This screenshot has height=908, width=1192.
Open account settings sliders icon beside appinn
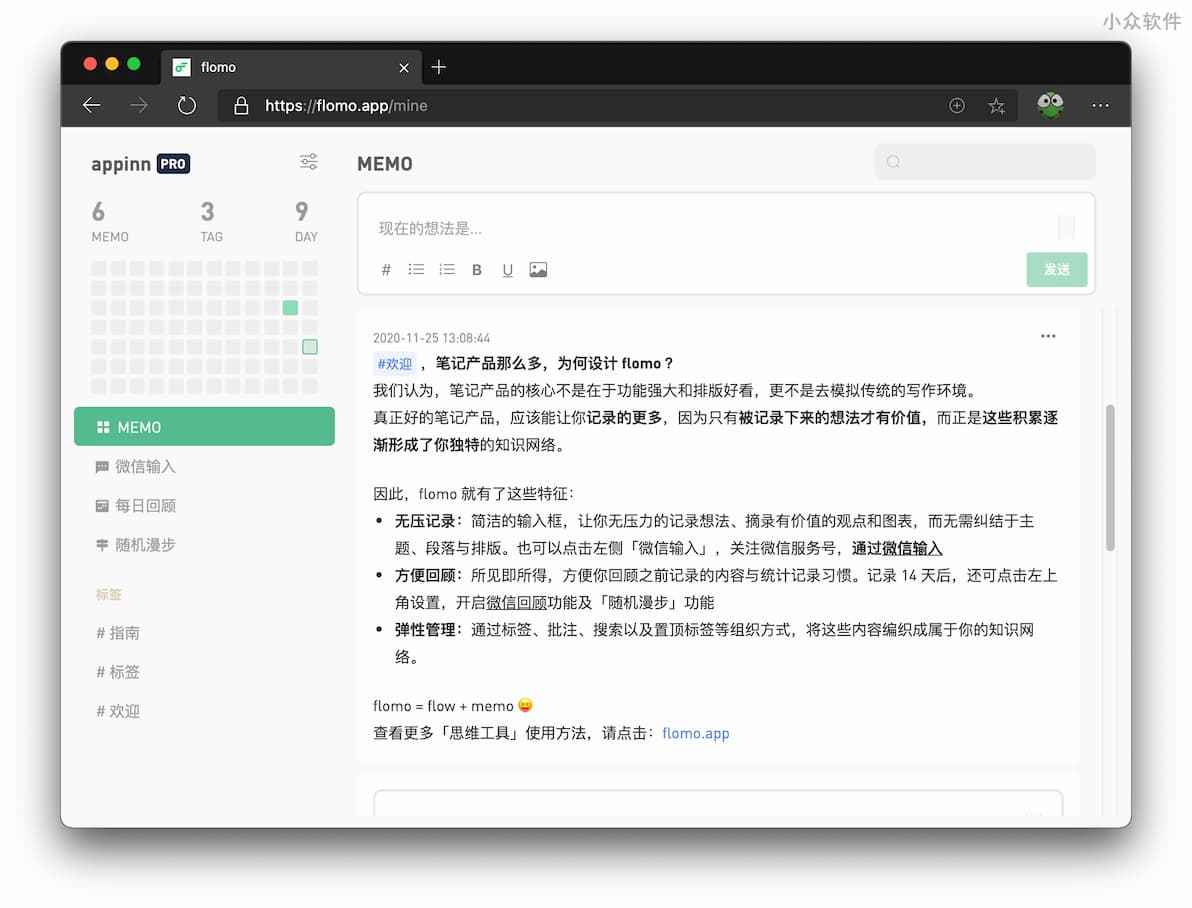pyautogui.click(x=309, y=162)
